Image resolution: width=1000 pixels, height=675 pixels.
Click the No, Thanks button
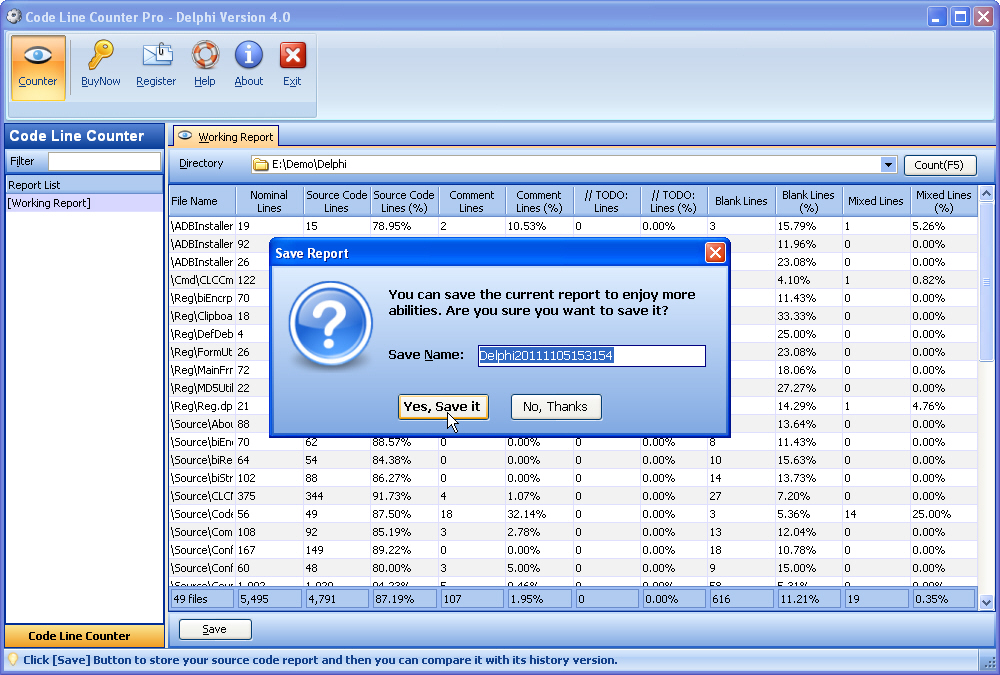click(556, 407)
